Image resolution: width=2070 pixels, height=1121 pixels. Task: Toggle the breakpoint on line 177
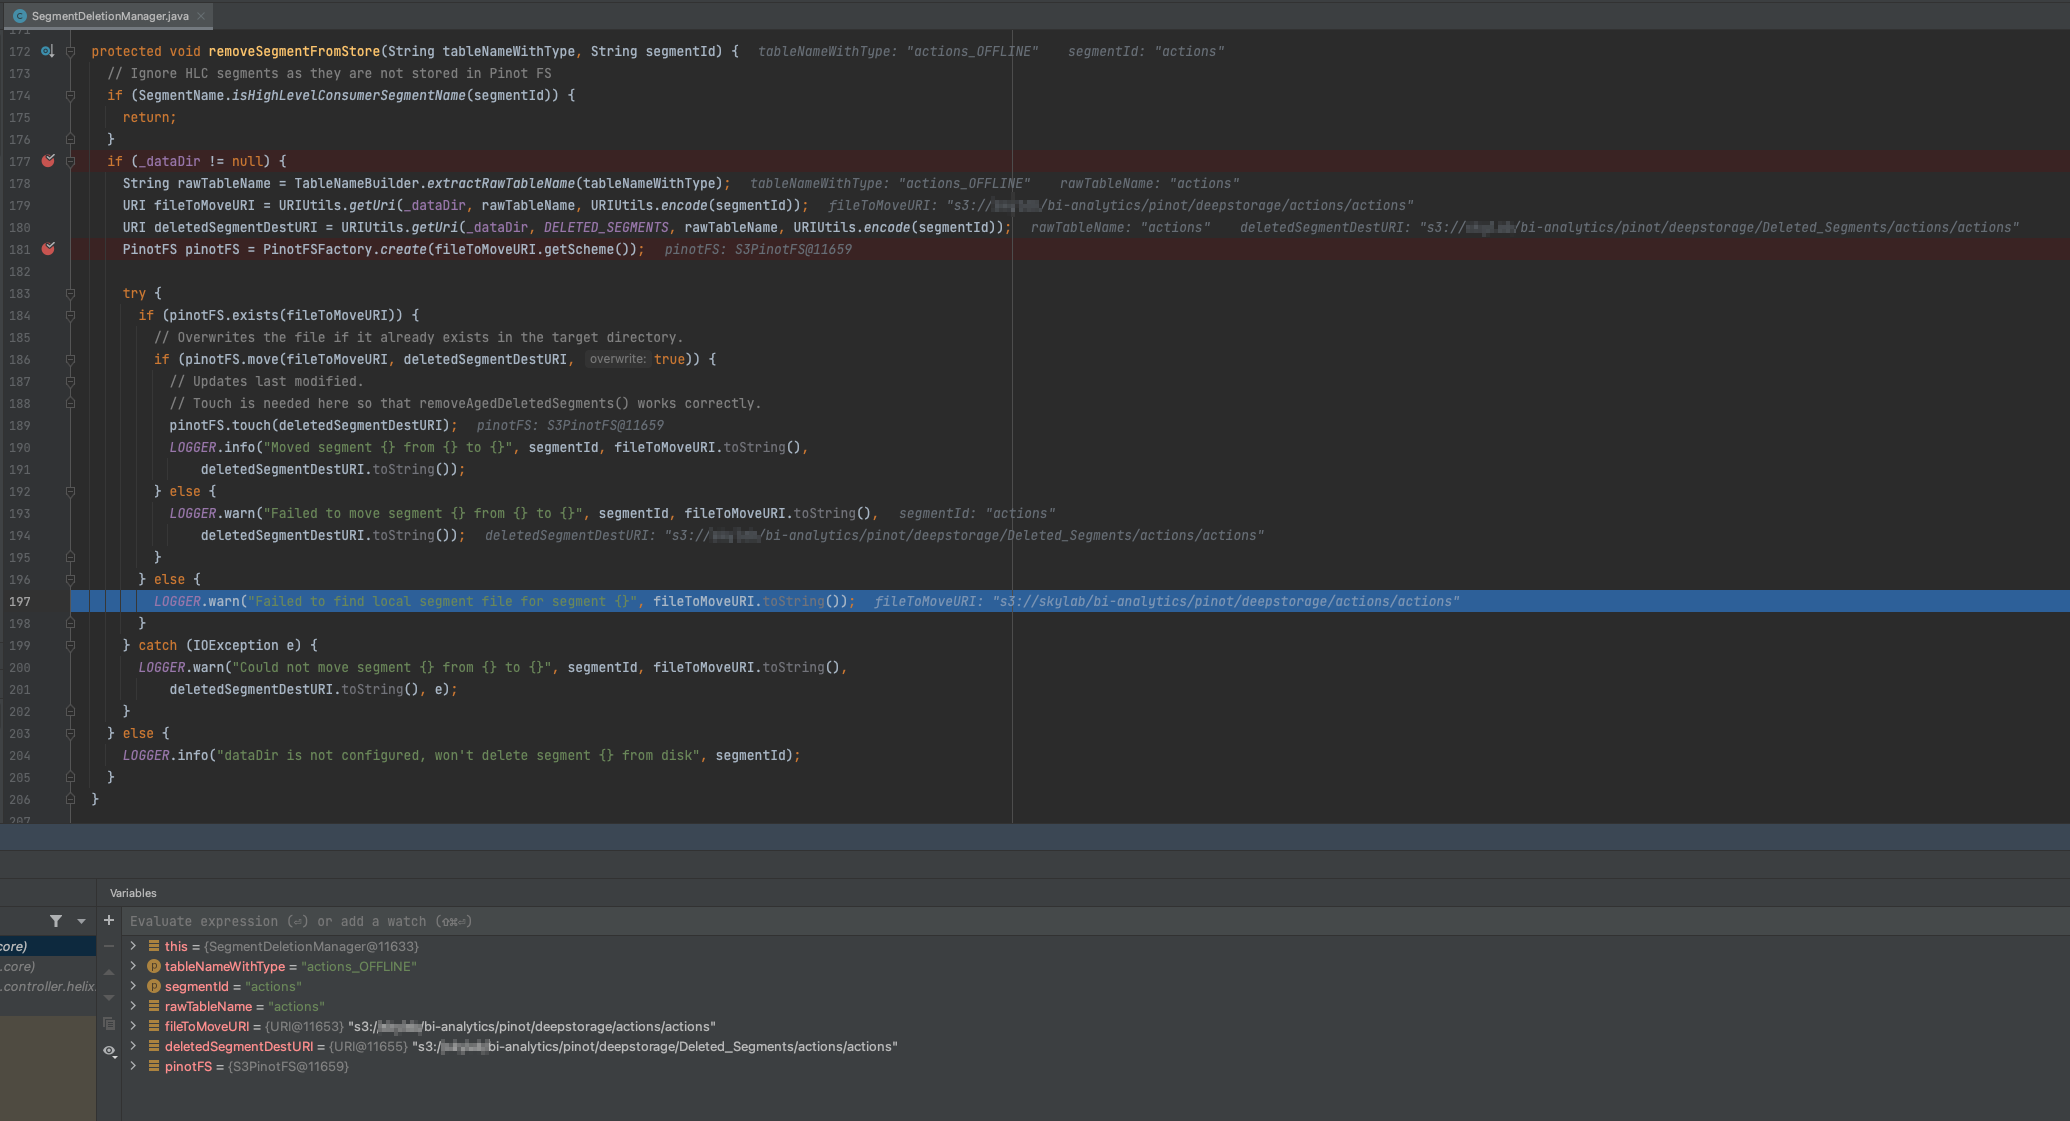[x=48, y=161]
